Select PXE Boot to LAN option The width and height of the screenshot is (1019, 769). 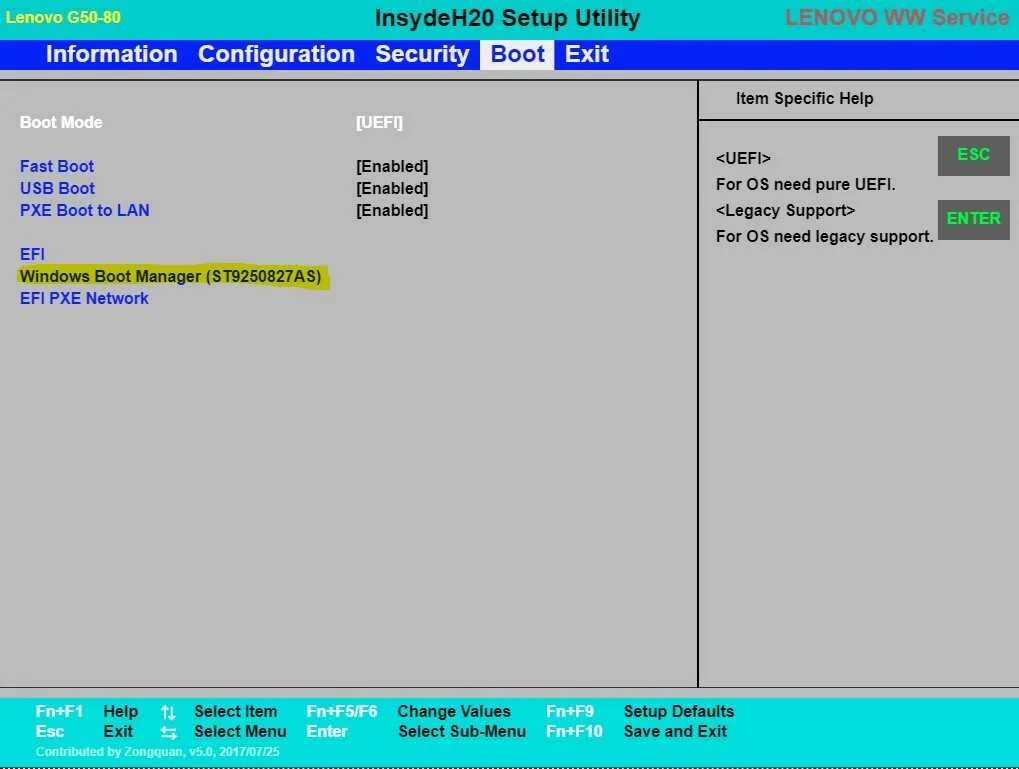(84, 211)
